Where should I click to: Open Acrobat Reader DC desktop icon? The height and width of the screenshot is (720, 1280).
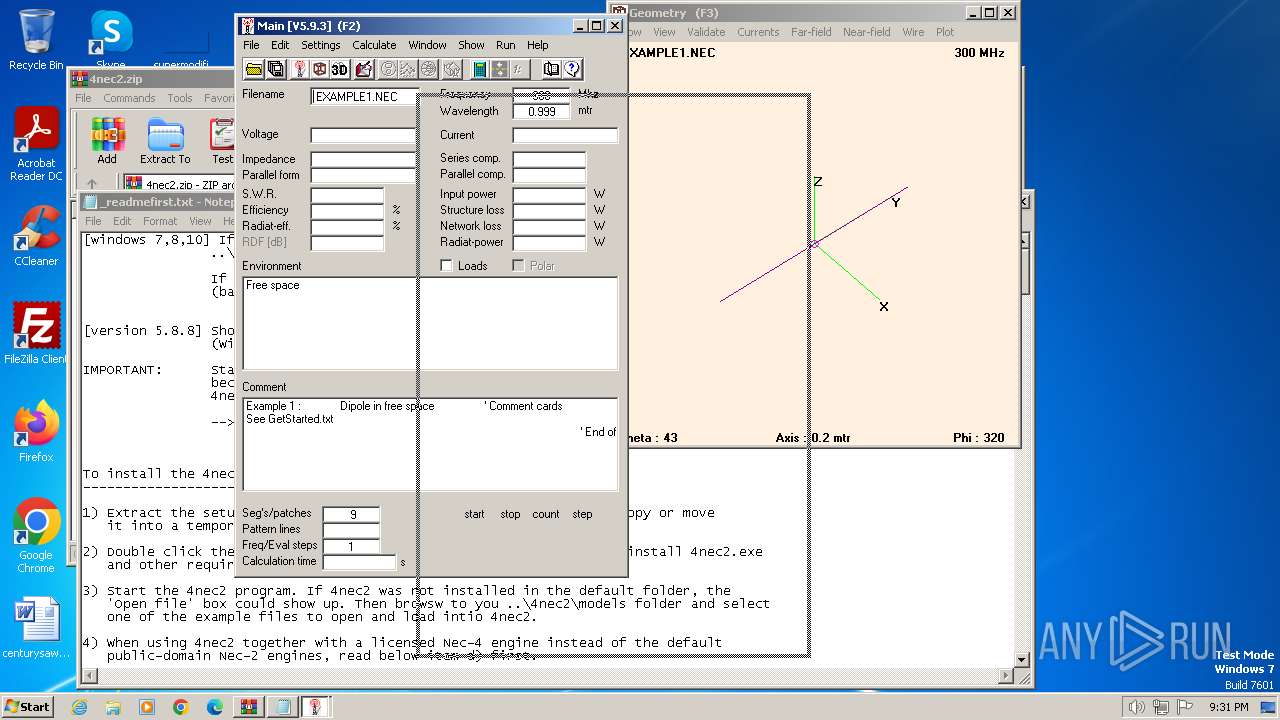tap(36, 145)
